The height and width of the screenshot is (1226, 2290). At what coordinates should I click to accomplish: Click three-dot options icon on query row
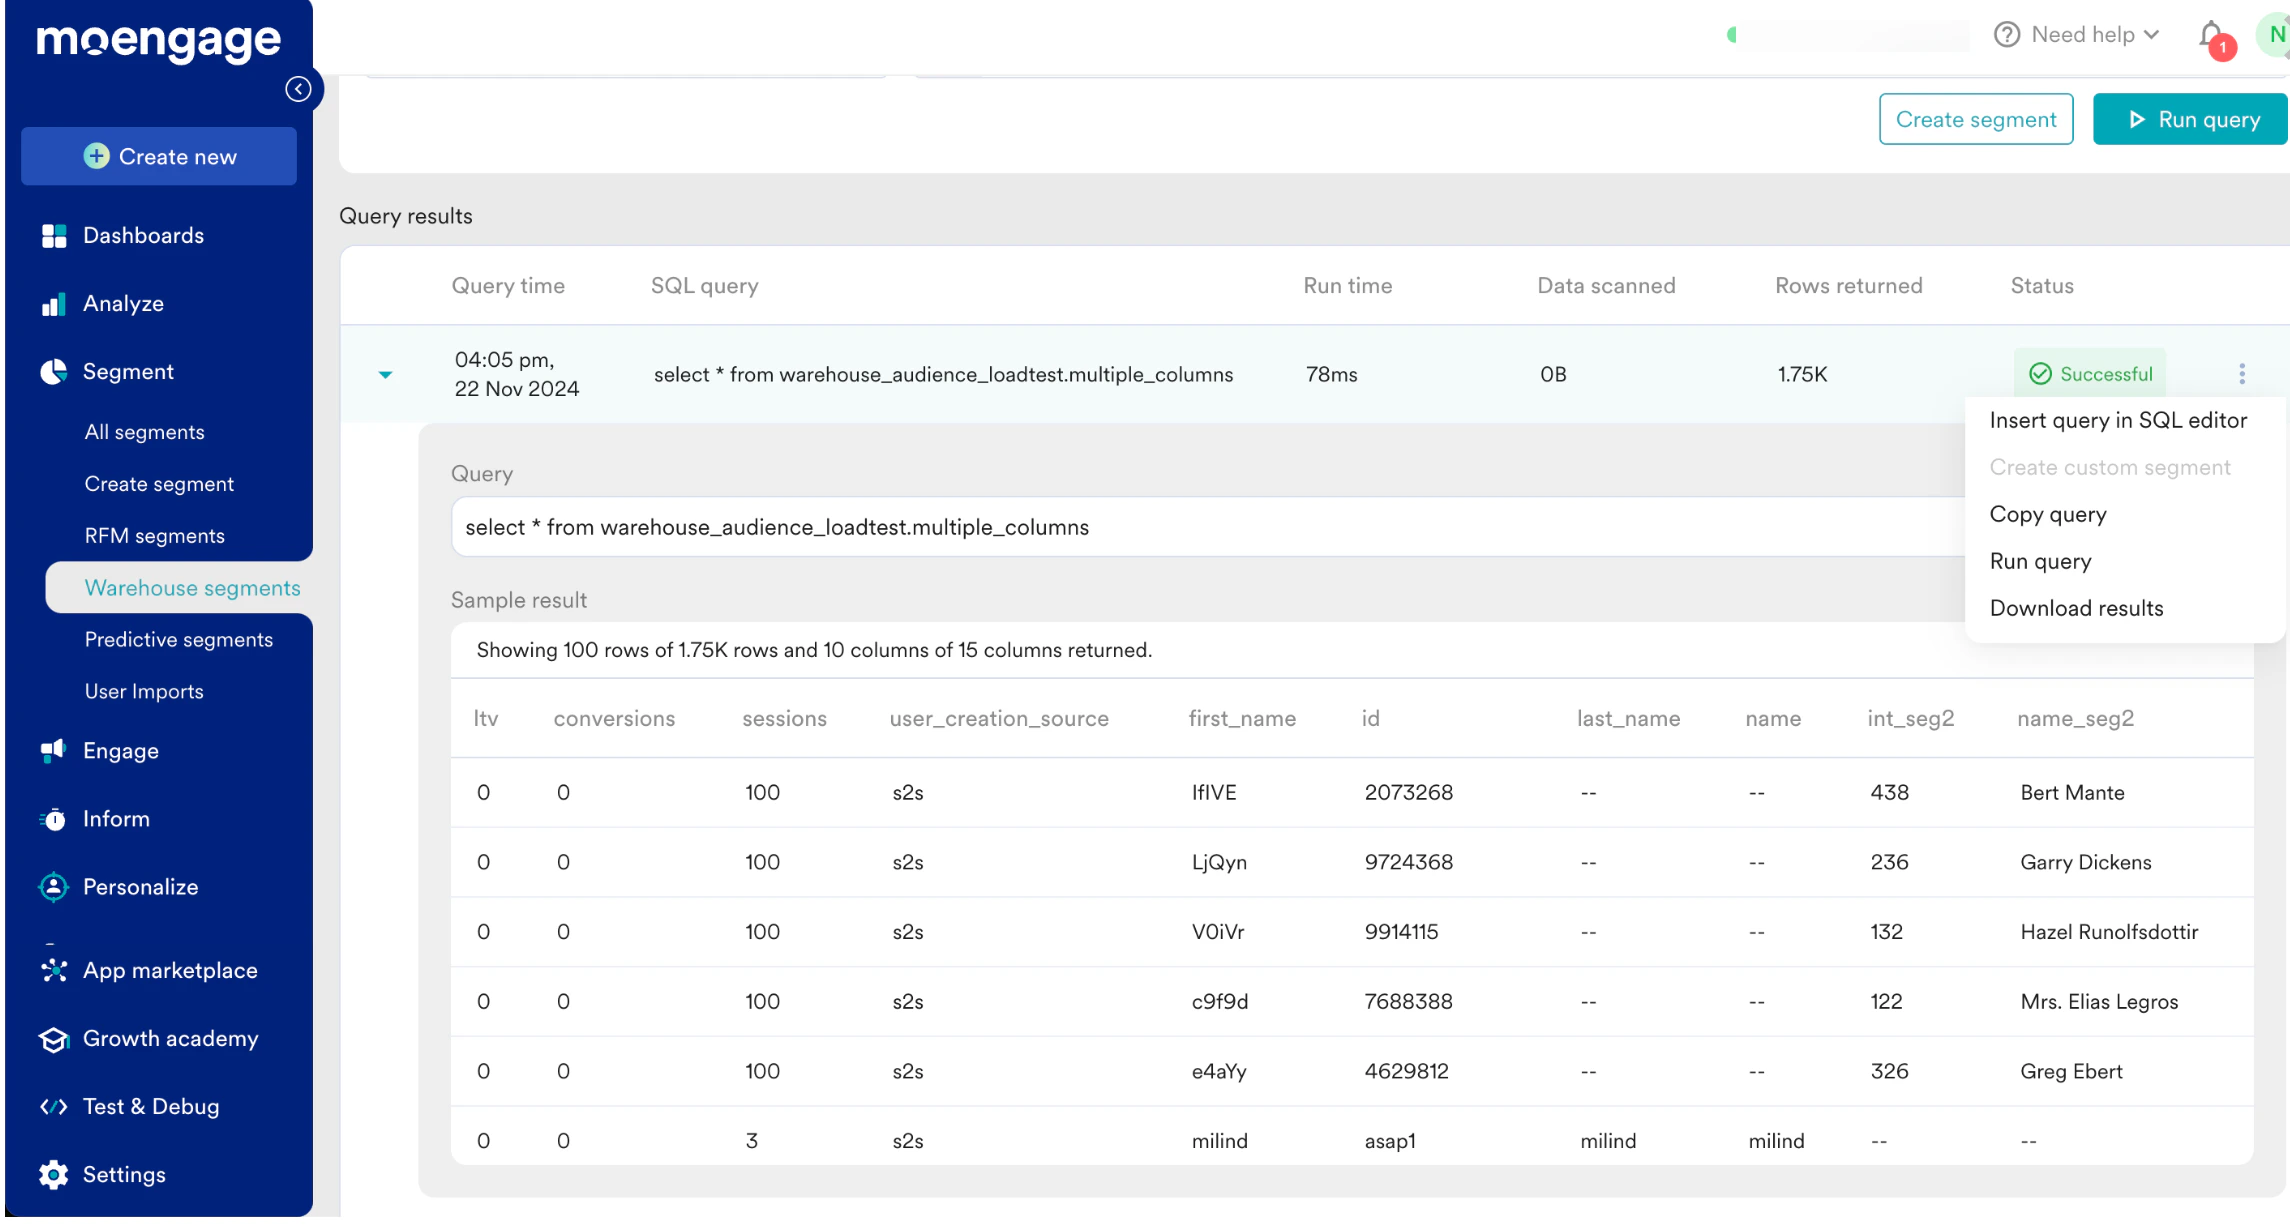tap(2242, 374)
